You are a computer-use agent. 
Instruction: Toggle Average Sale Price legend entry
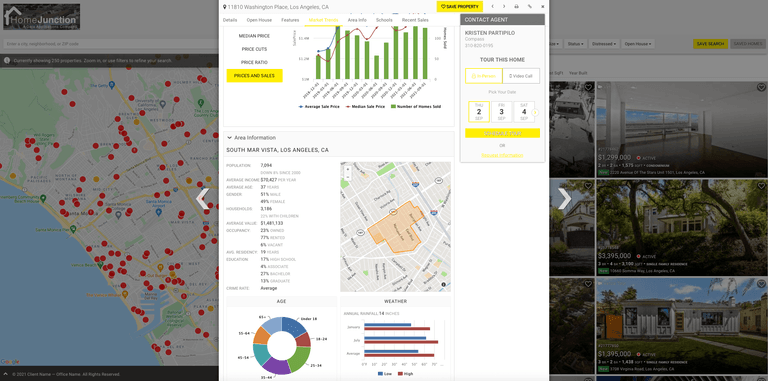[x=319, y=106]
